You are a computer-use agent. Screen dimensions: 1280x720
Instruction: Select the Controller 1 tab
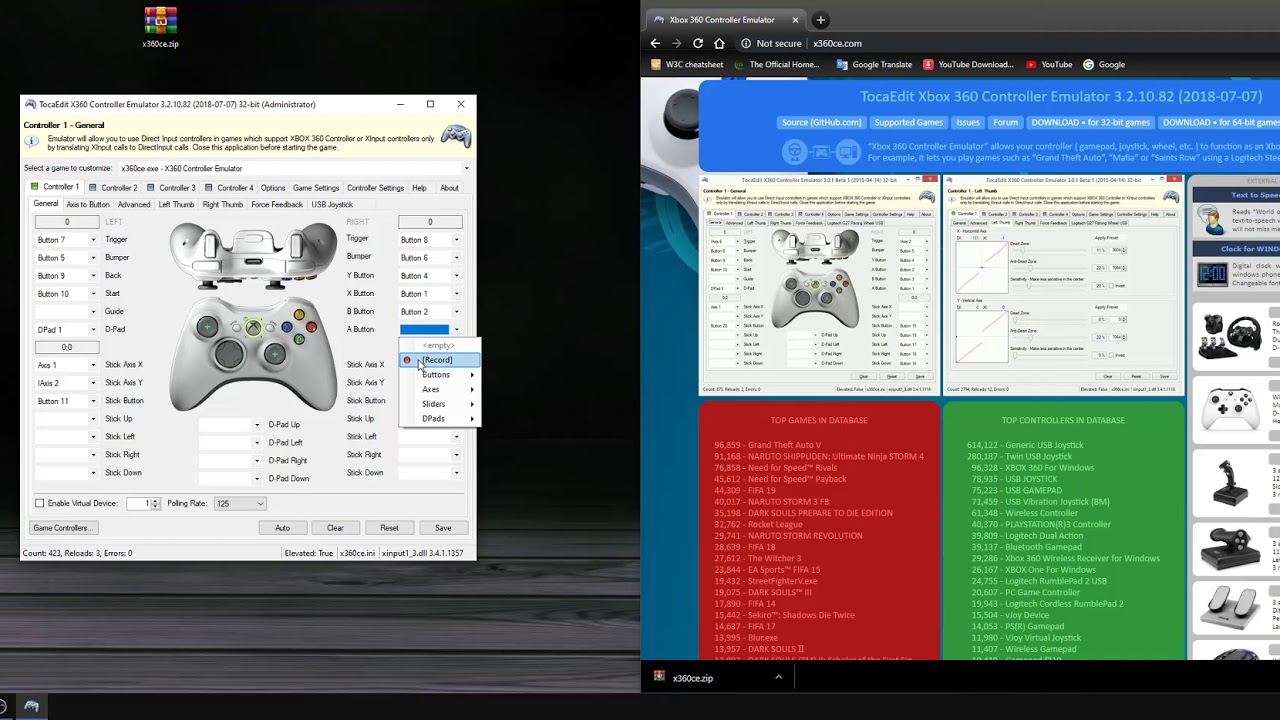55,187
